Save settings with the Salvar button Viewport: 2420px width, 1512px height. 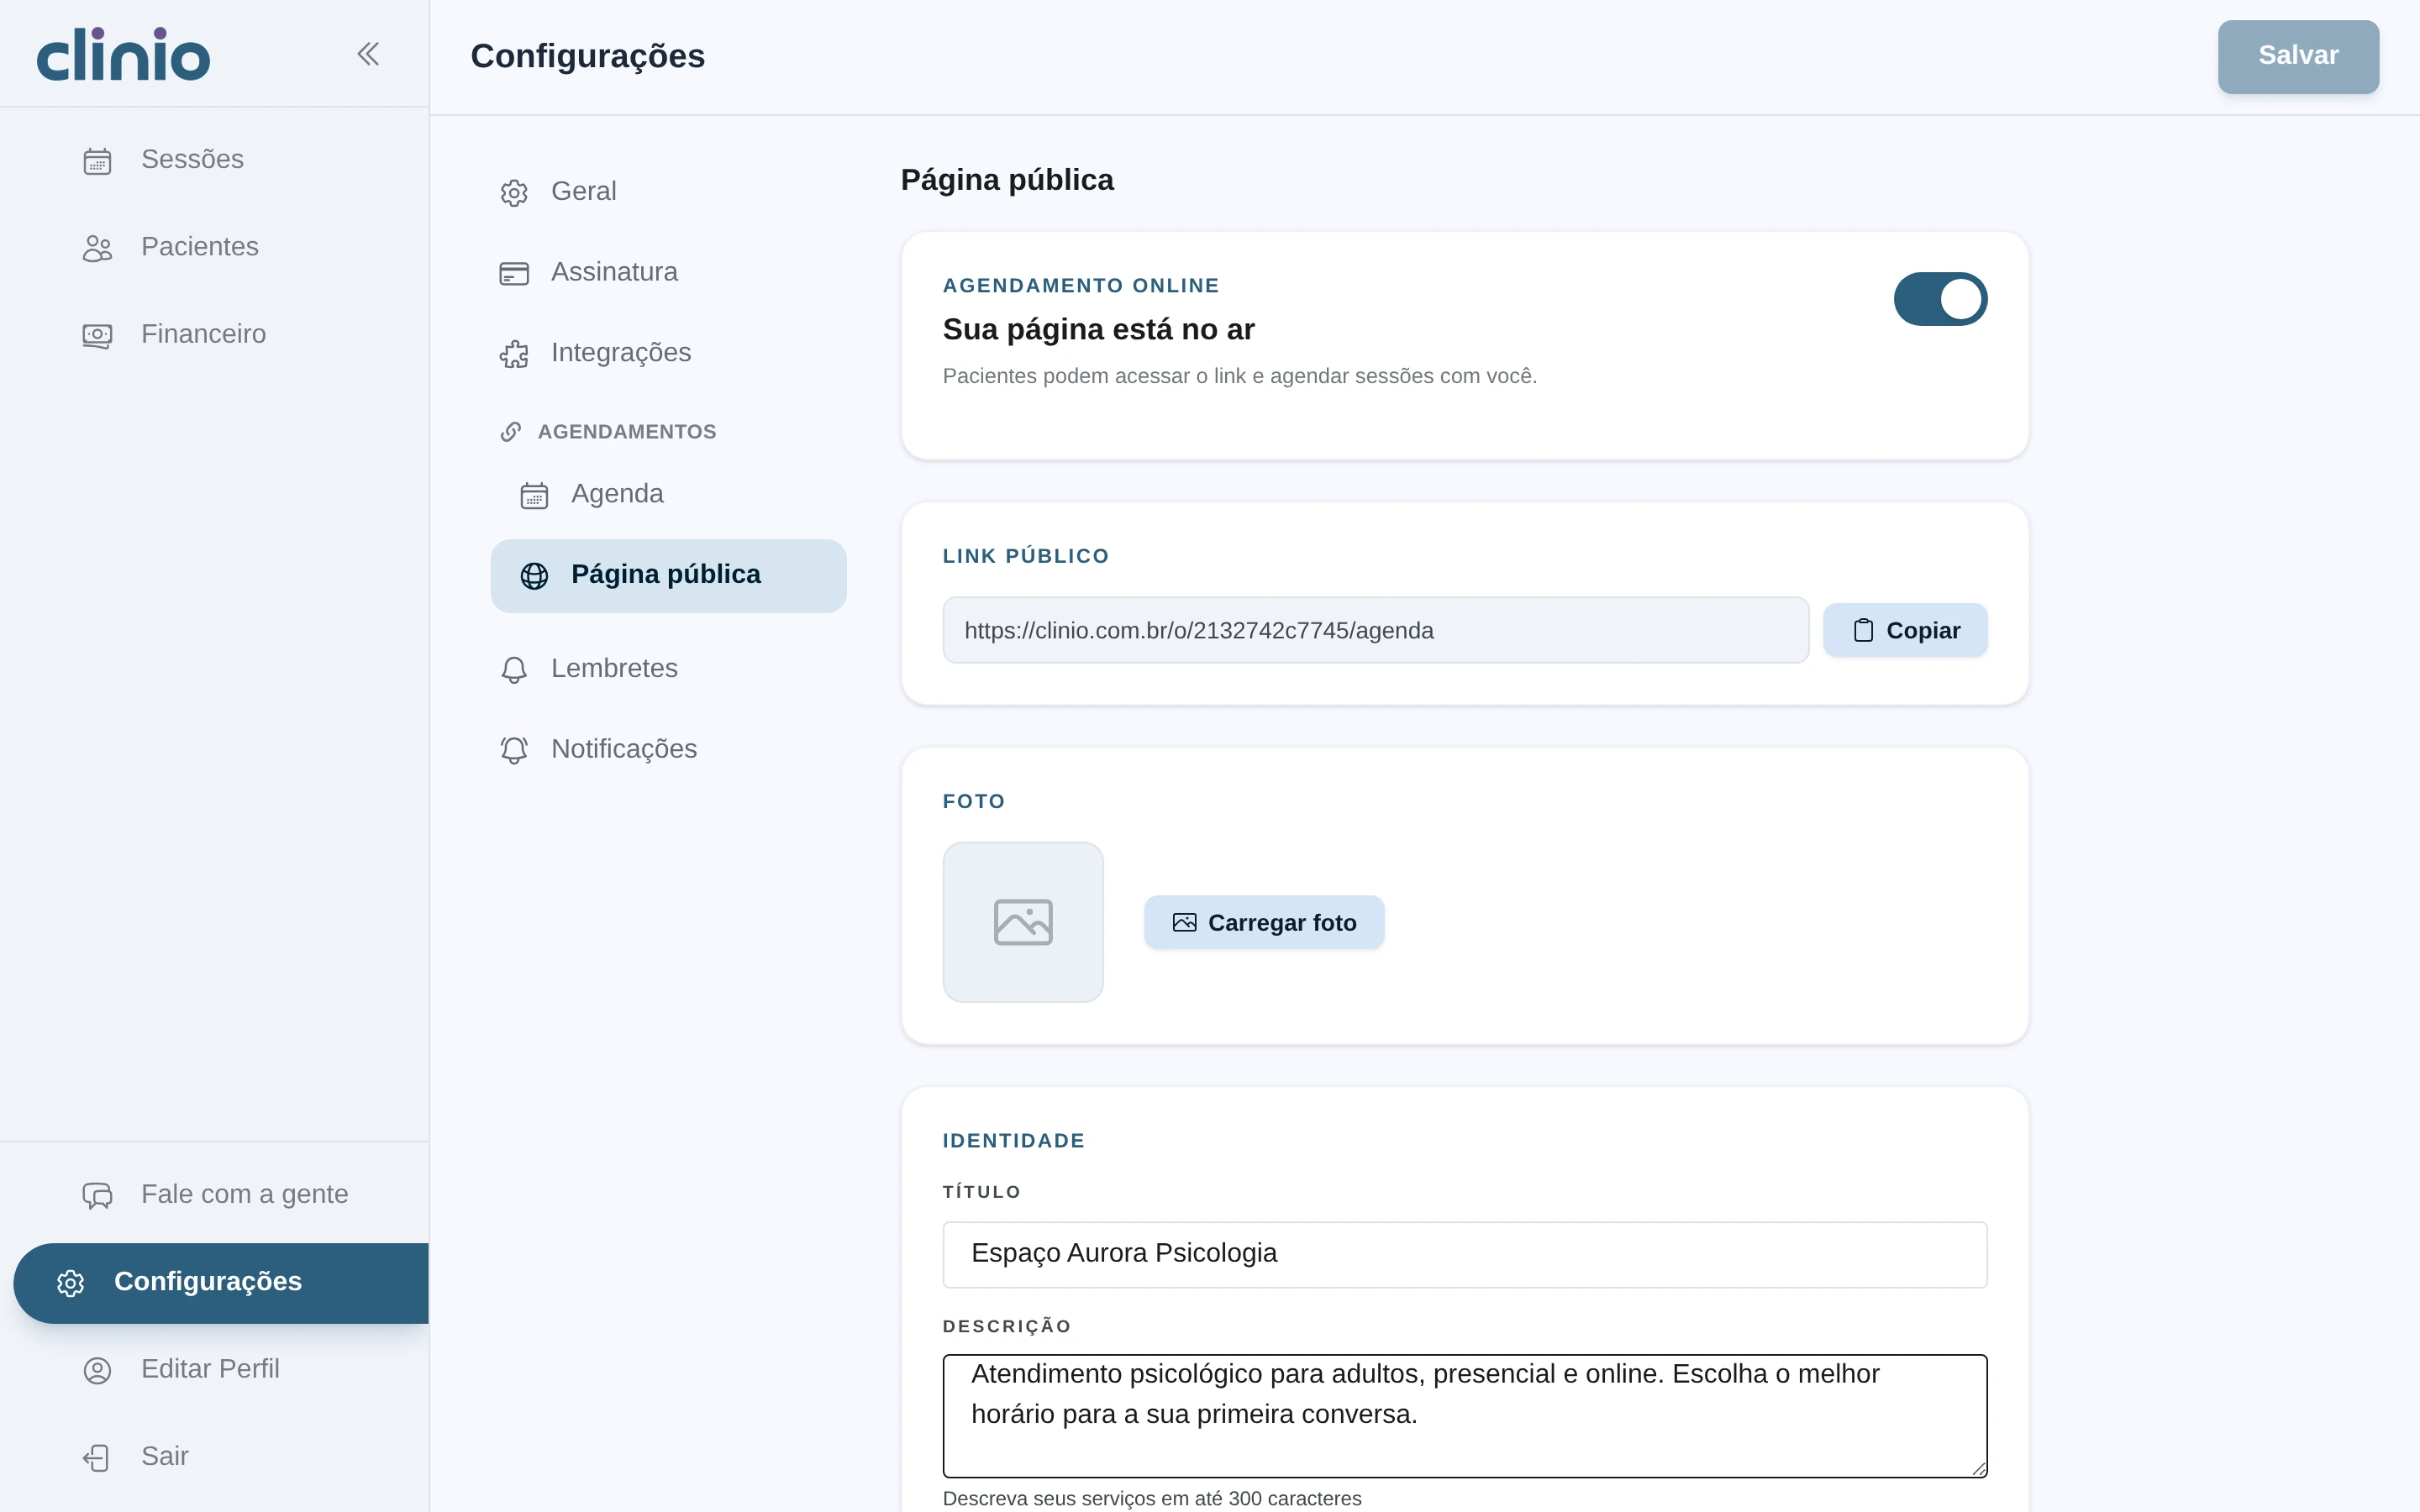[x=2298, y=56]
